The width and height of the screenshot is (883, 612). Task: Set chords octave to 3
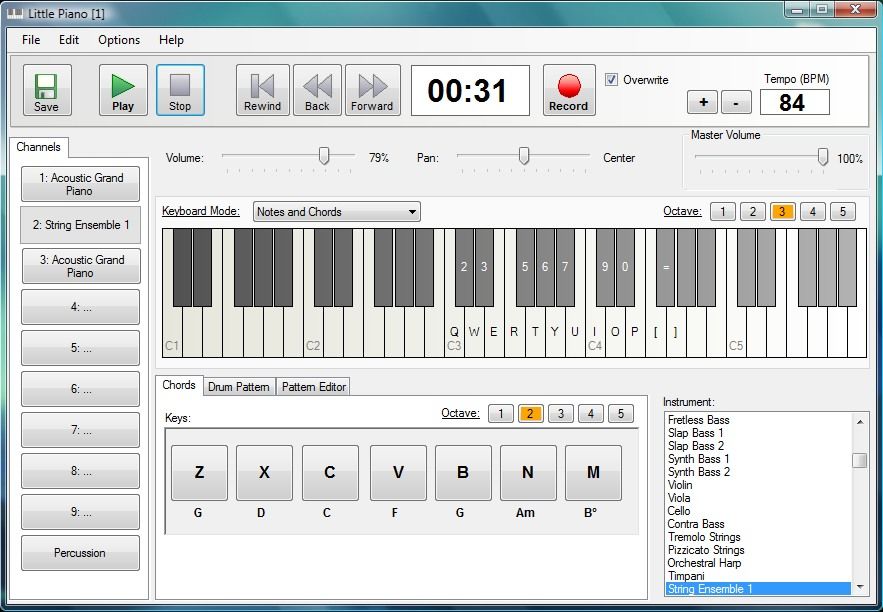[561, 414]
